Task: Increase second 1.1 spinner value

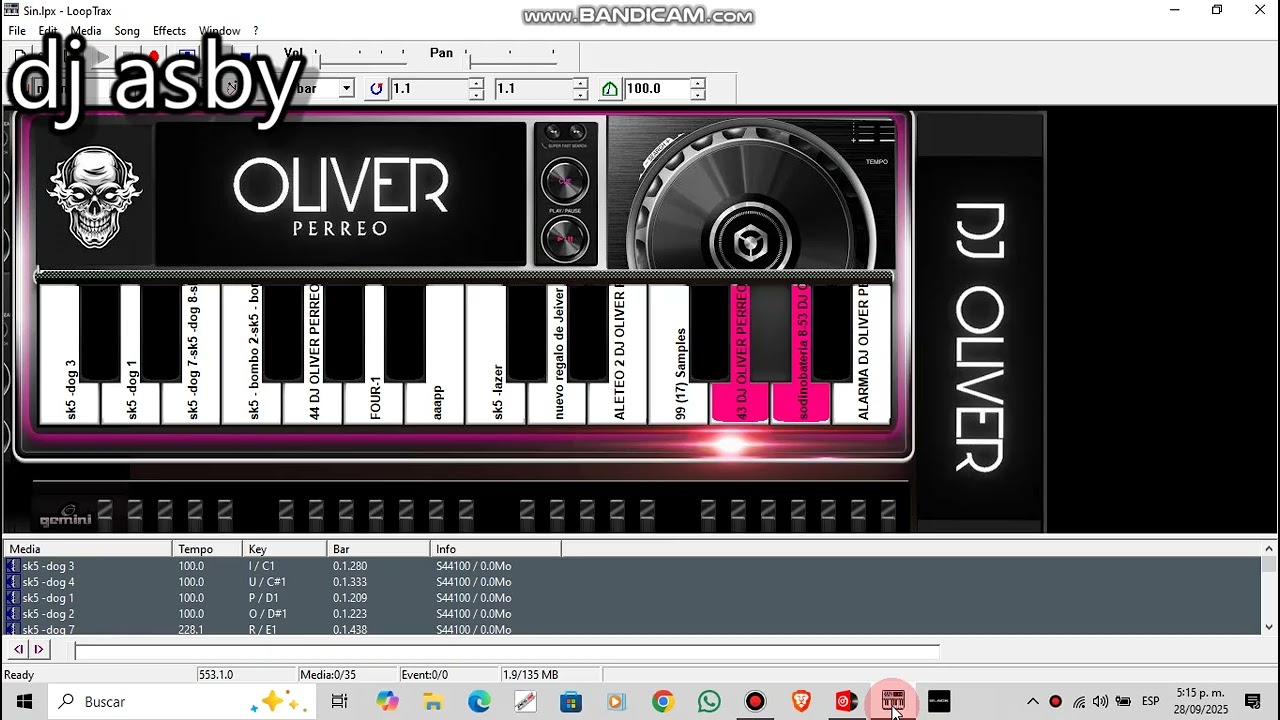Action: [581, 84]
